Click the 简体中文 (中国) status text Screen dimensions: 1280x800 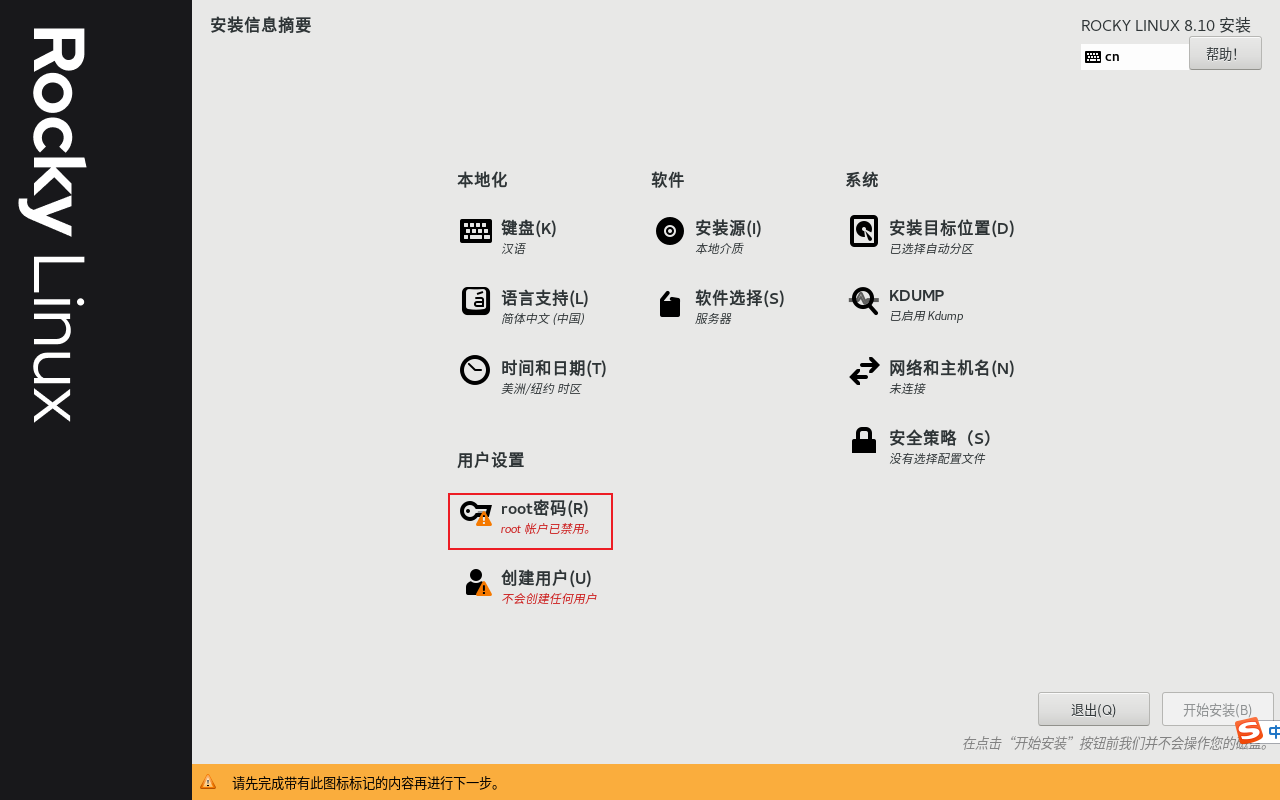click(x=543, y=319)
